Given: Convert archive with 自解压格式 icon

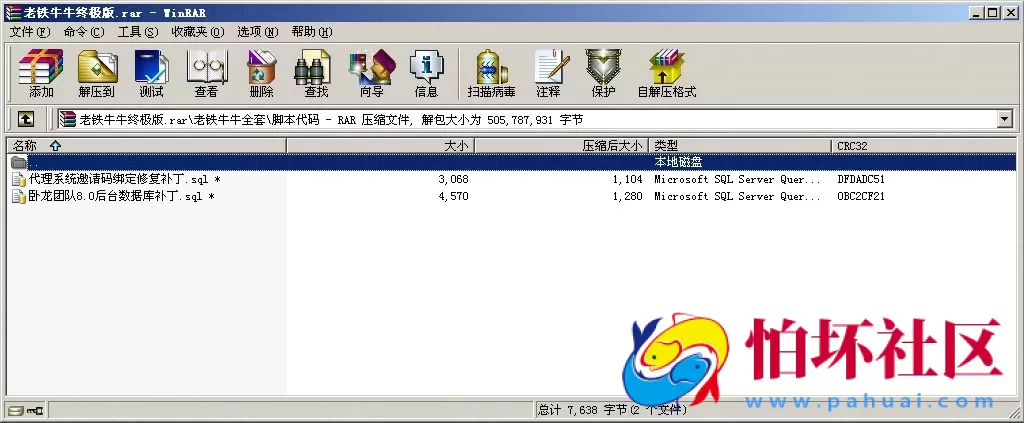Looking at the screenshot, I should [x=667, y=73].
